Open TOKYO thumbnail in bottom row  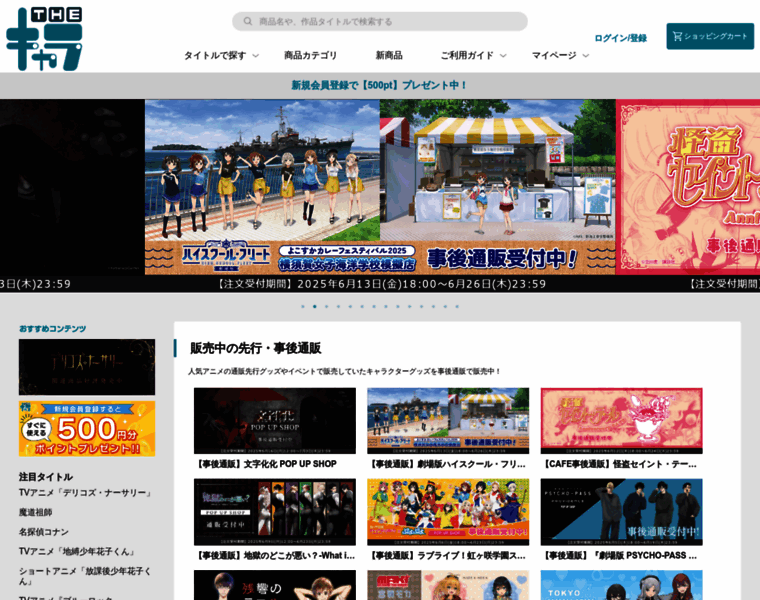[x=621, y=585]
